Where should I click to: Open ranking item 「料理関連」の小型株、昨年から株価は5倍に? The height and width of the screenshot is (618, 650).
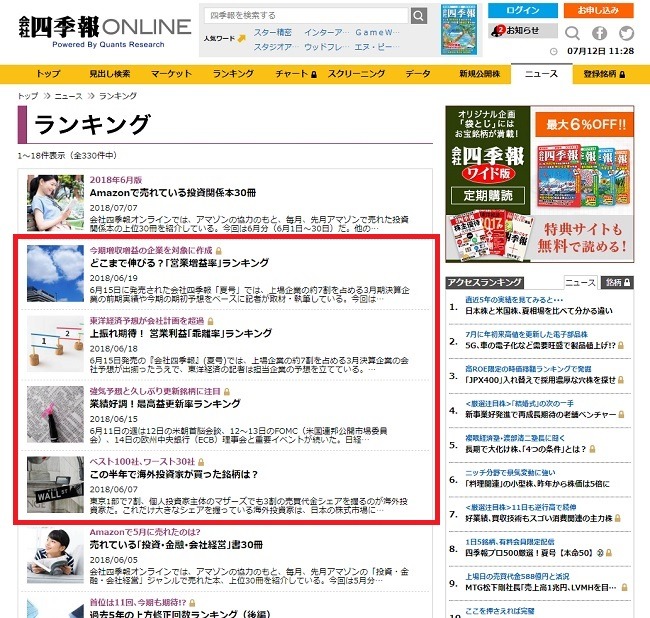click(537, 484)
